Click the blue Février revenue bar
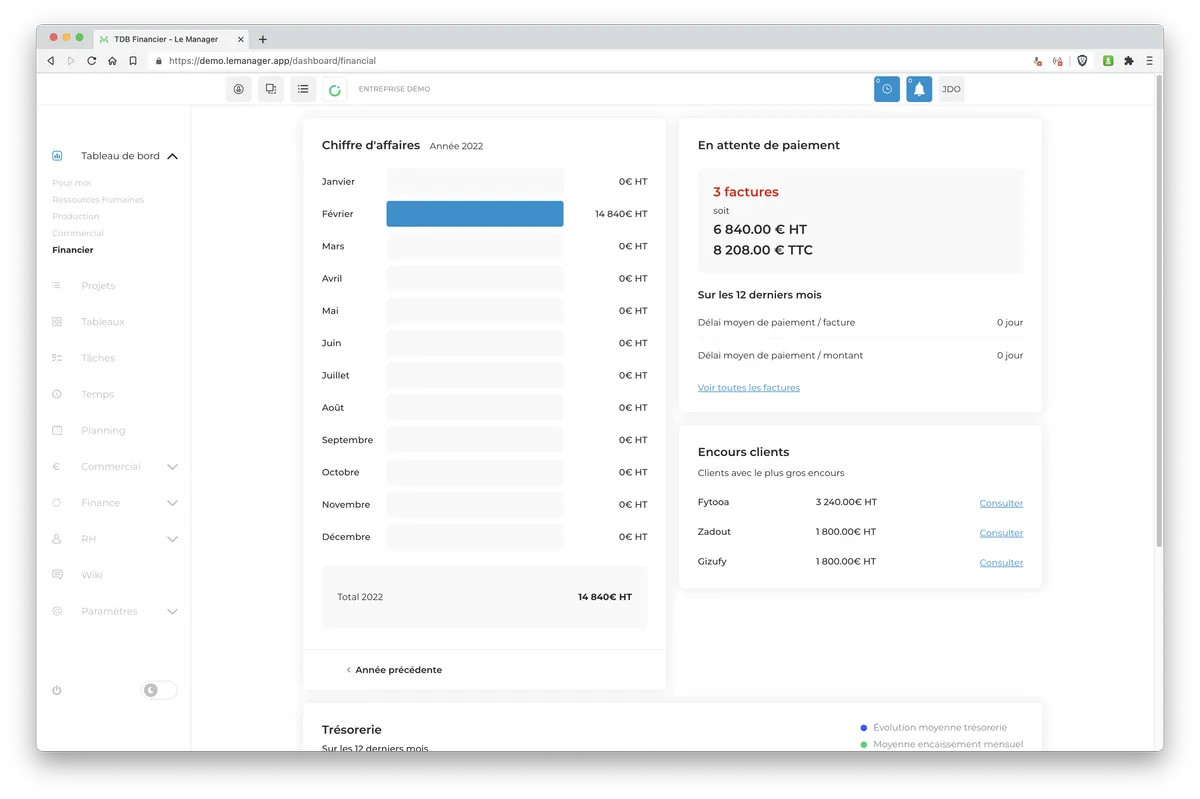Image resolution: width=1200 pixels, height=799 pixels. (x=475, y=214)
